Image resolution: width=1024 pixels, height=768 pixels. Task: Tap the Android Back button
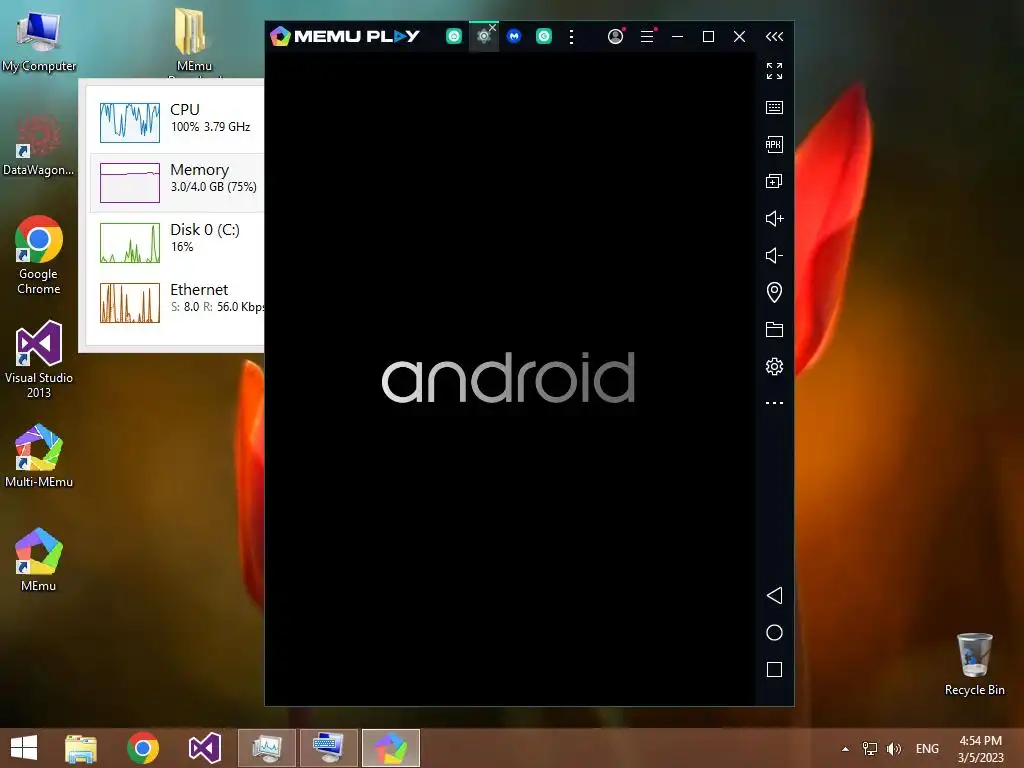point(775,595)
